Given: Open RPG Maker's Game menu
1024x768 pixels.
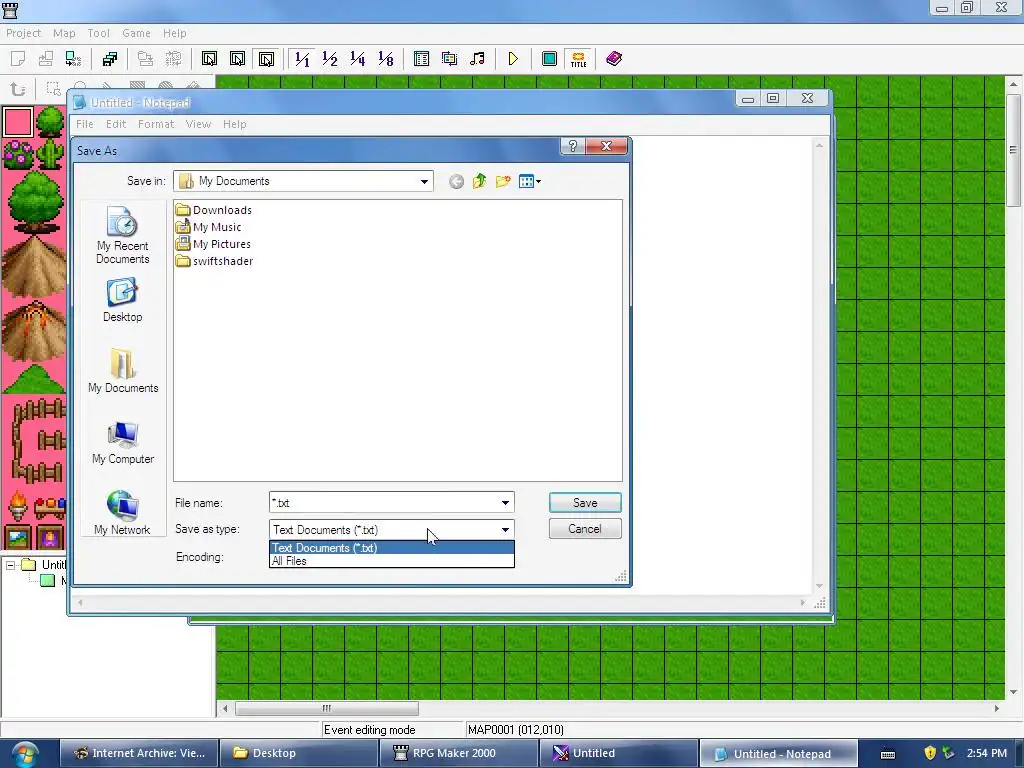Looking at the screenshot, I should [x=136, y=33].
